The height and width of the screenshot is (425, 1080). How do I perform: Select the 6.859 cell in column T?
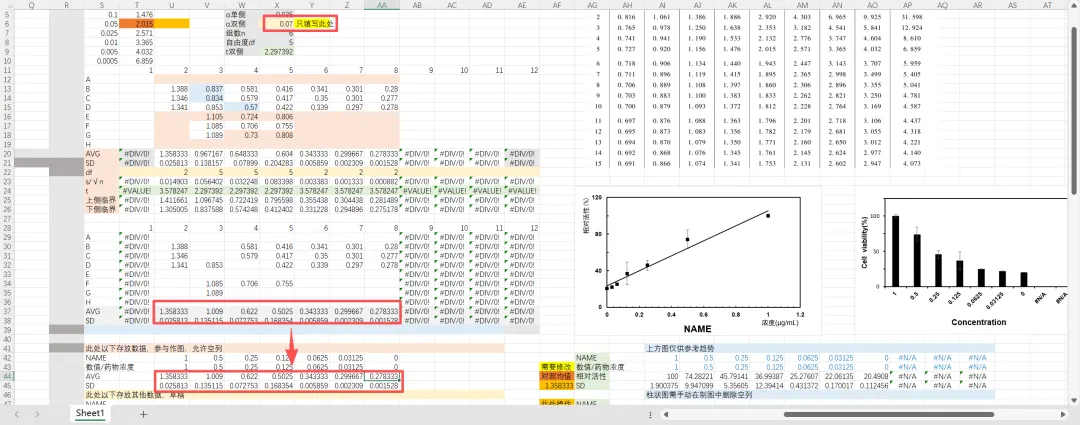coord(137,61)
